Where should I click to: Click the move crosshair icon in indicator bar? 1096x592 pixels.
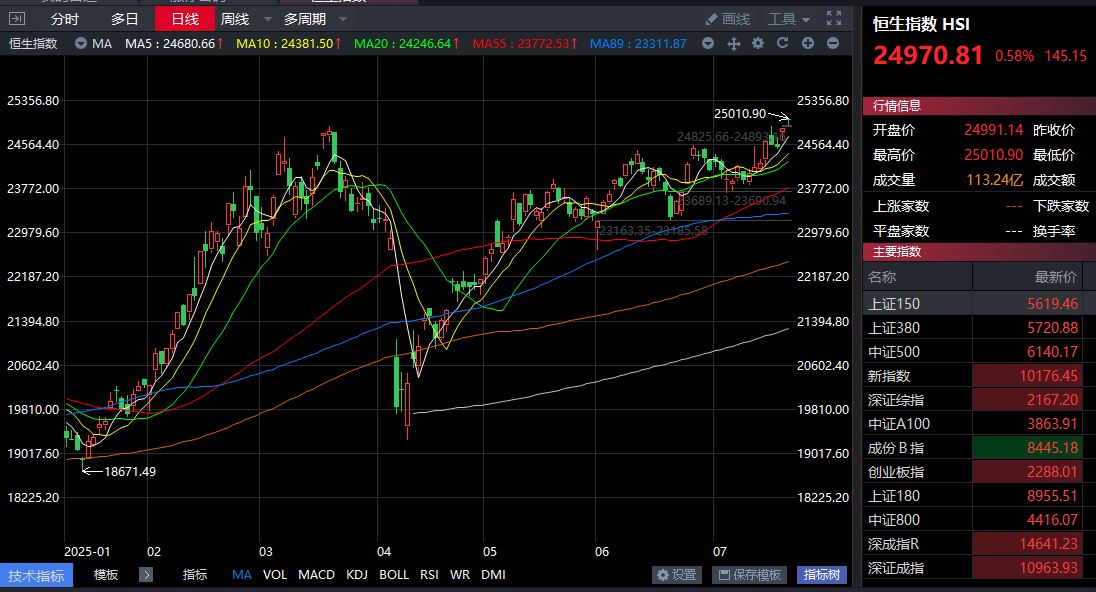733,43
